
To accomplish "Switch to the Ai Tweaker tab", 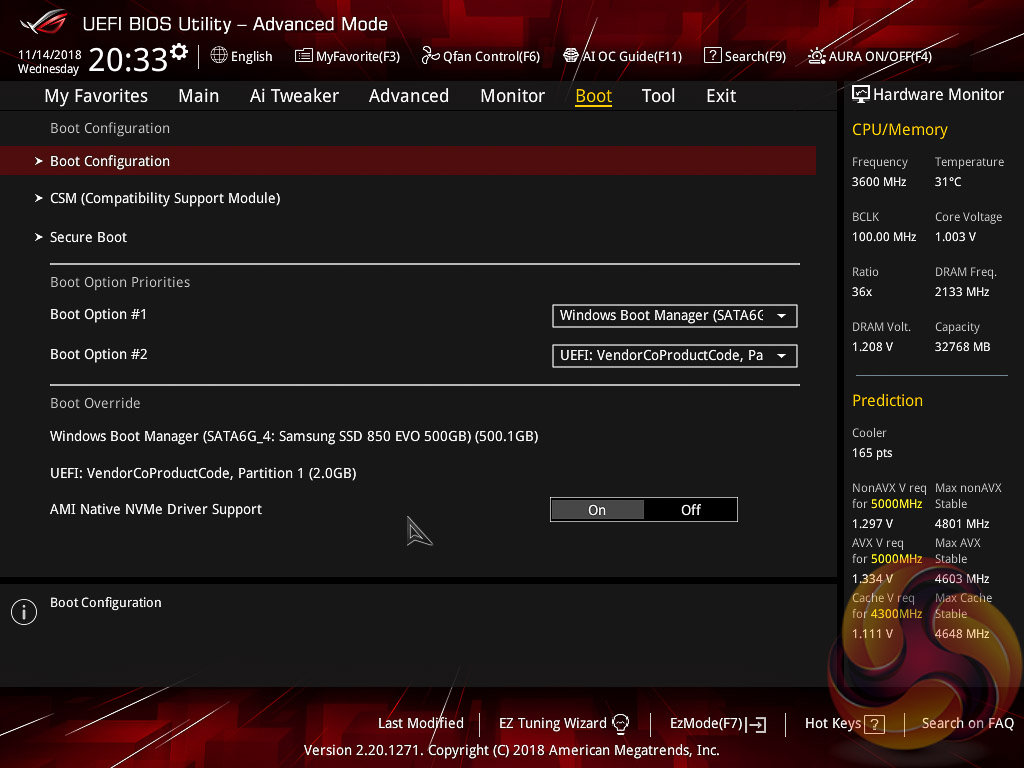I will click(x=294, y=96).
